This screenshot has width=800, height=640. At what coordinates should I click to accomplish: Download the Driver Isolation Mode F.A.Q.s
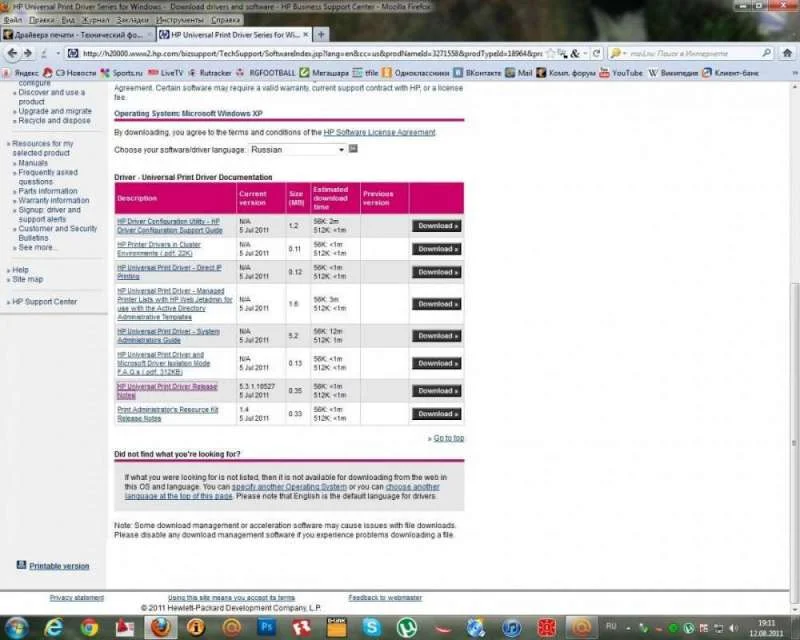(437, 363)
